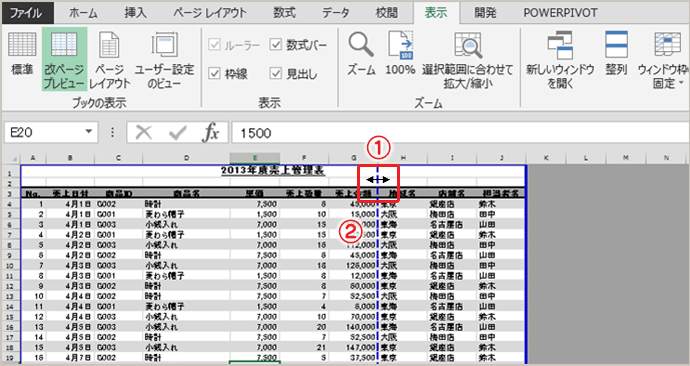Click 選択範囲に合わせて拡大/縮小
The height and width of the screenshot is (366, 690).
(468, 60)
